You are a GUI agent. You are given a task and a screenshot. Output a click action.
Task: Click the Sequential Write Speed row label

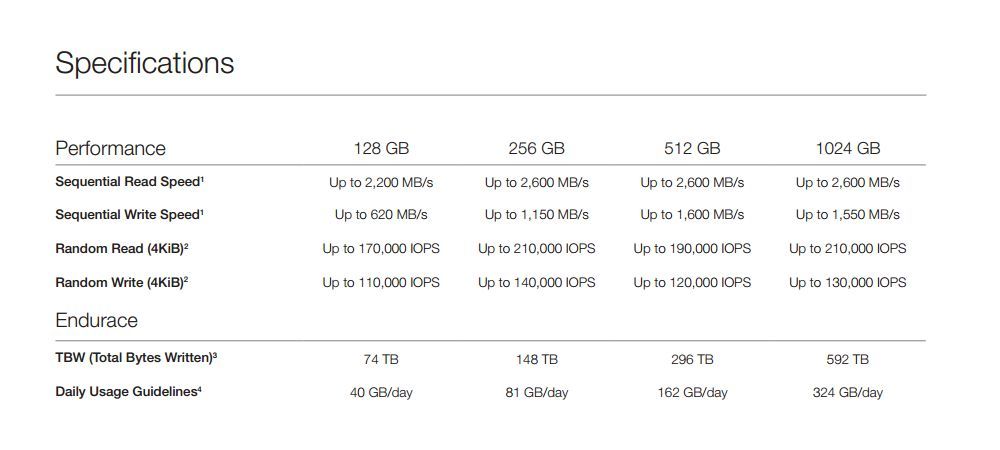(x=129, y=214)
